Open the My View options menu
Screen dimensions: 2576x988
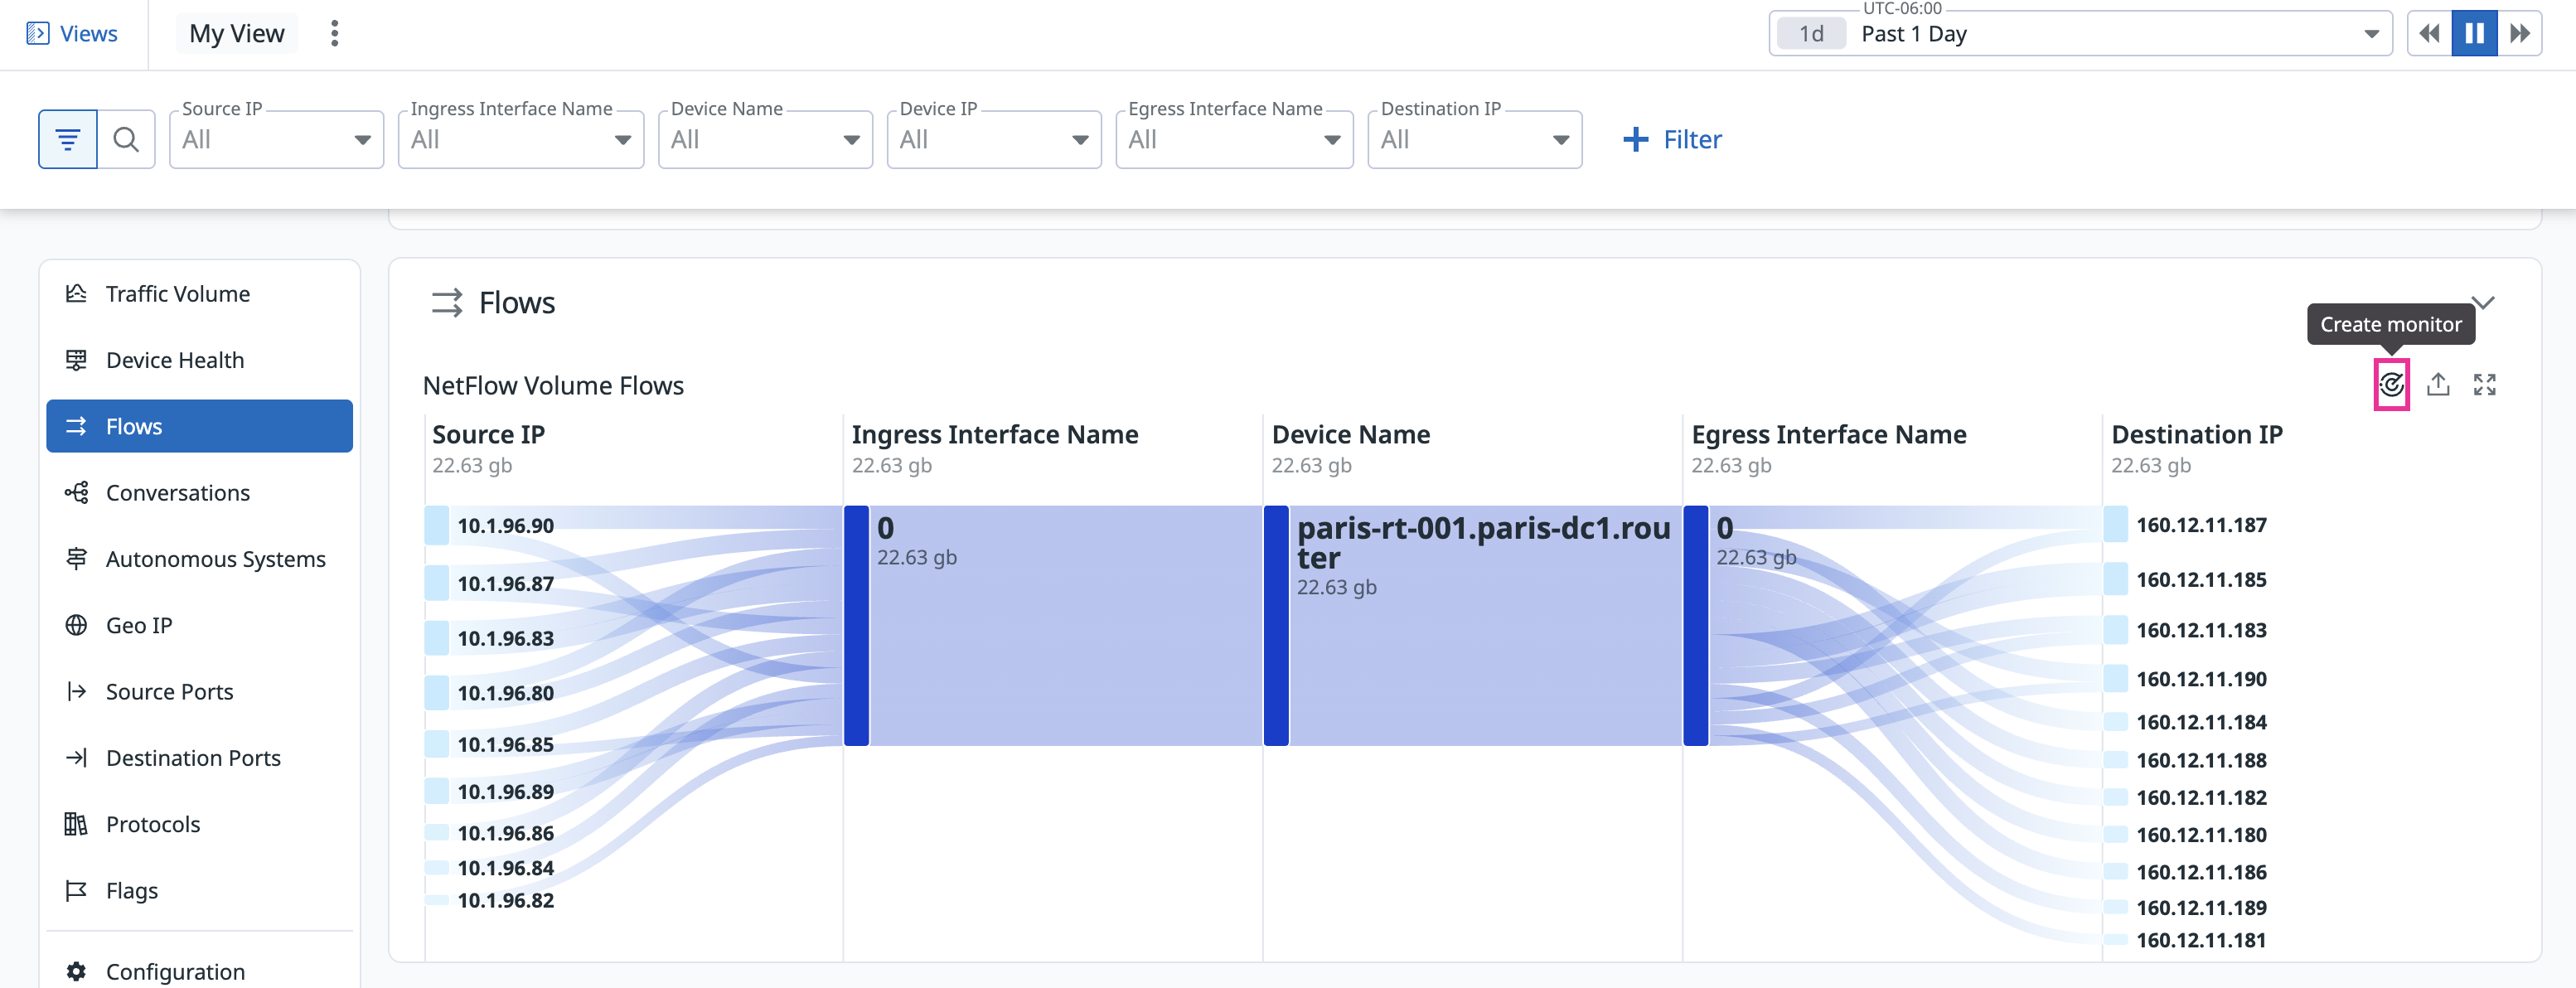tap(334, 32)
